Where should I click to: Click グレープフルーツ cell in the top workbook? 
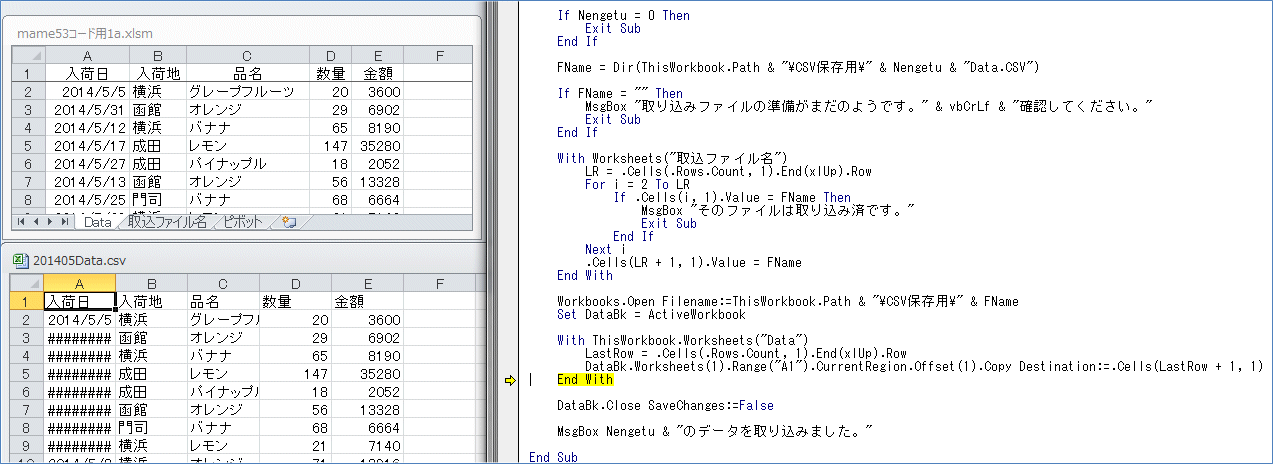pos(241,91)
